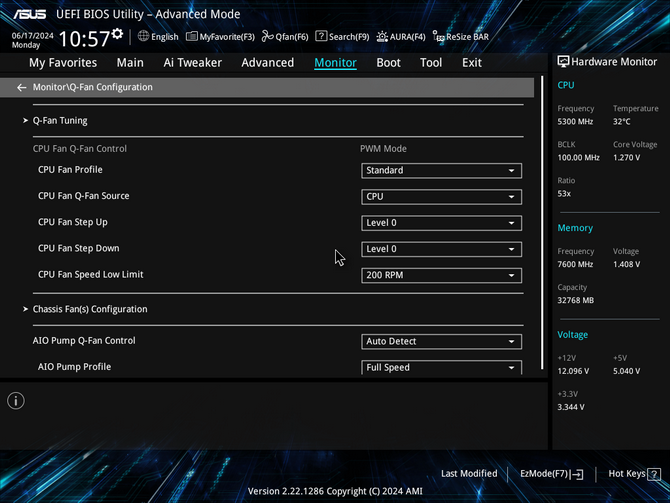The height and width of the screenshot is (503, 670).
Task: Click the Hot Keys label
Action: point(627,474)
